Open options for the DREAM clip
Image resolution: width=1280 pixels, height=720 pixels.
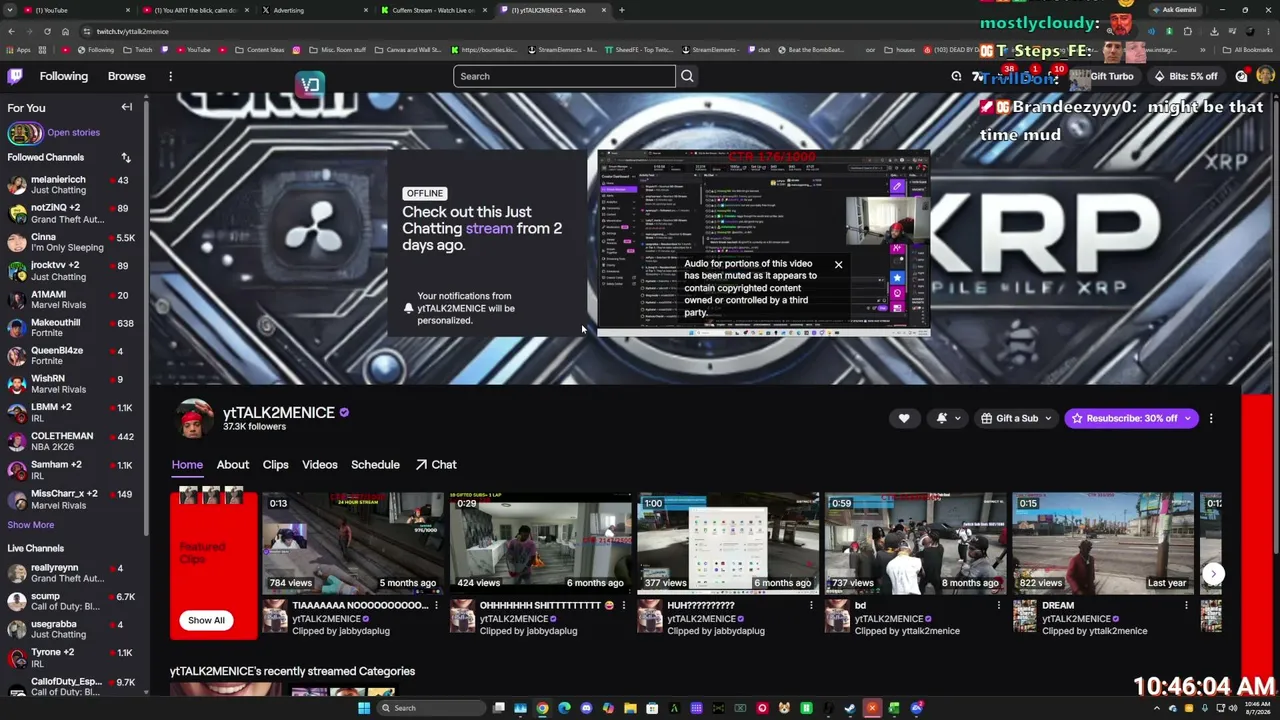1186,606
